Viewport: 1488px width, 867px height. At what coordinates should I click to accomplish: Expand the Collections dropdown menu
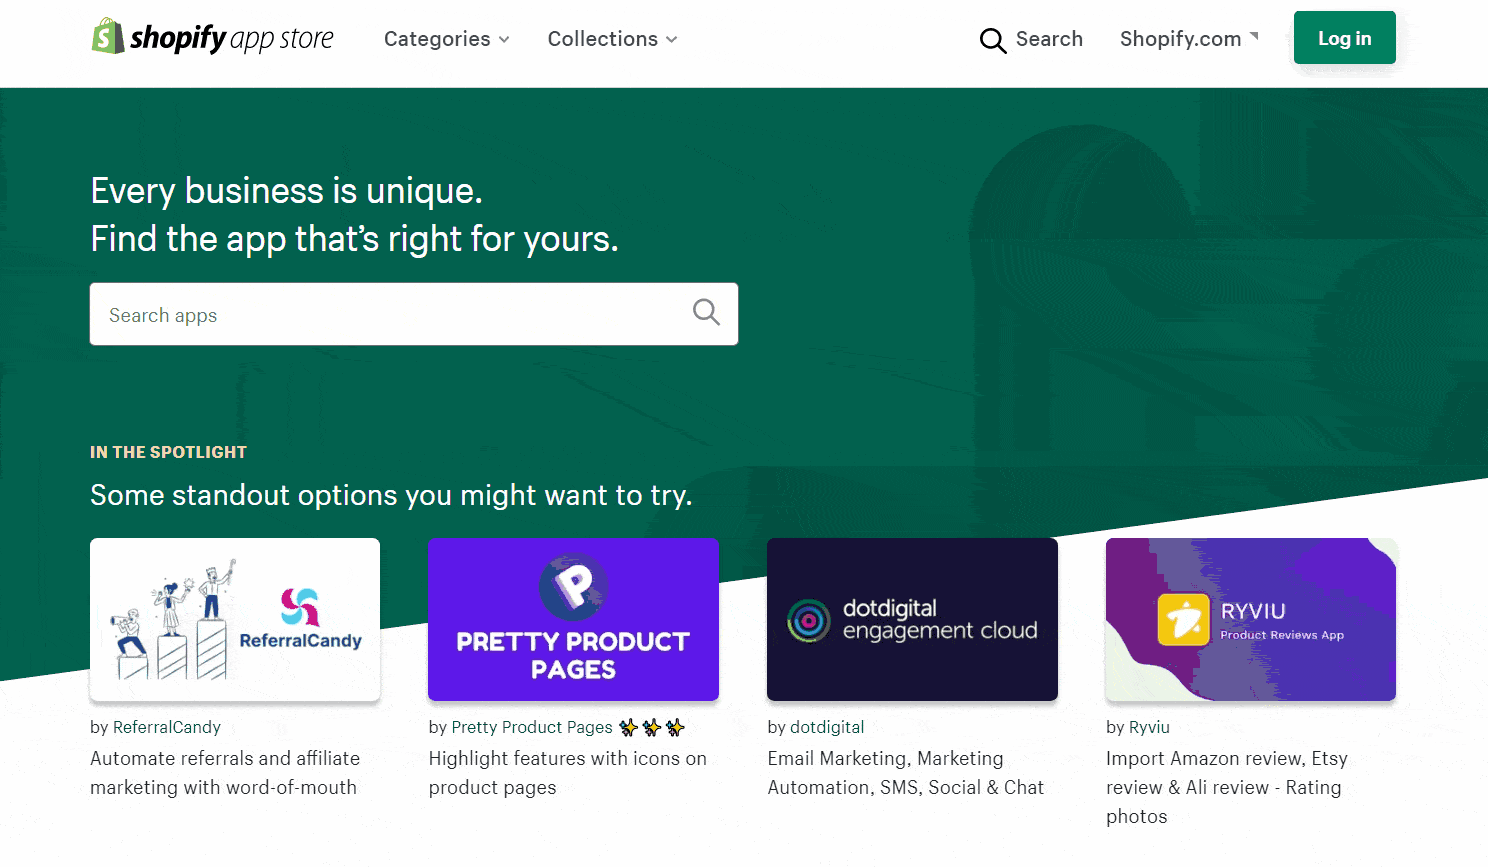(612, 39)
